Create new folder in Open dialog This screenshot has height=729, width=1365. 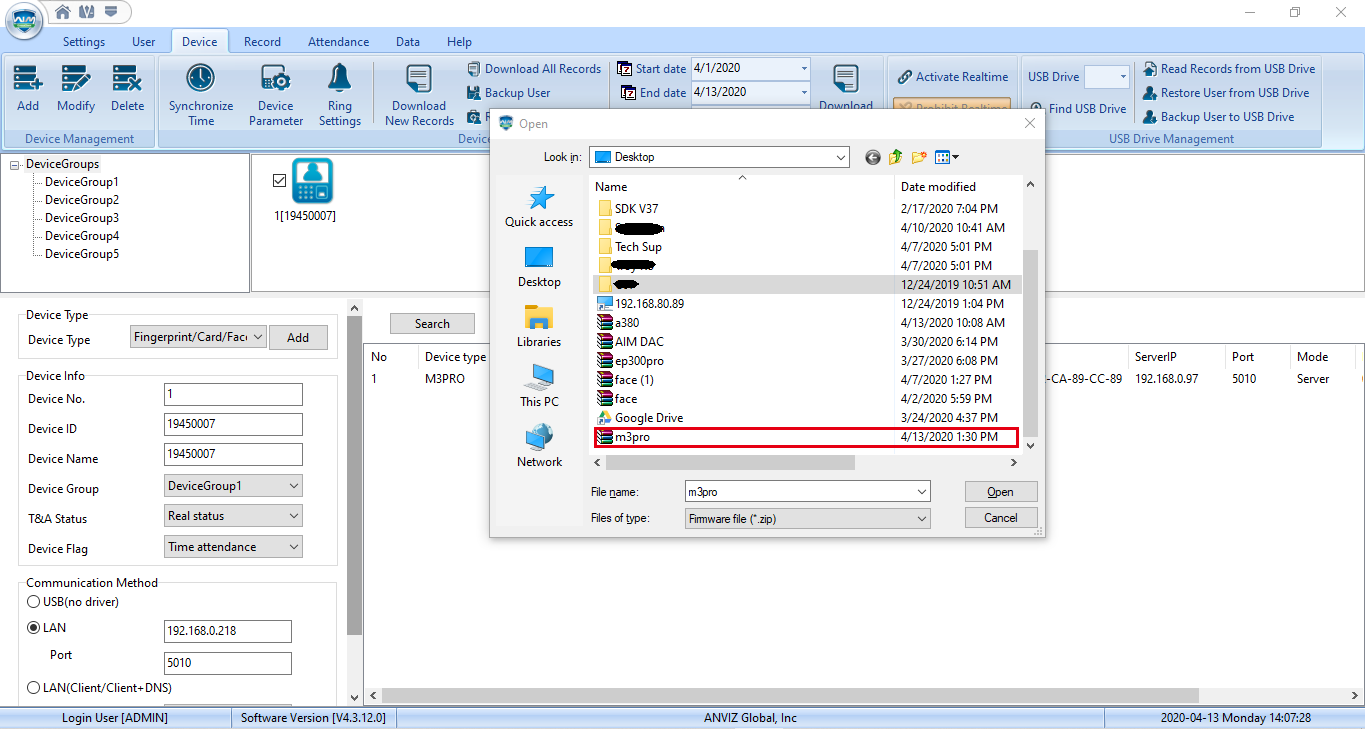(919, 157)
